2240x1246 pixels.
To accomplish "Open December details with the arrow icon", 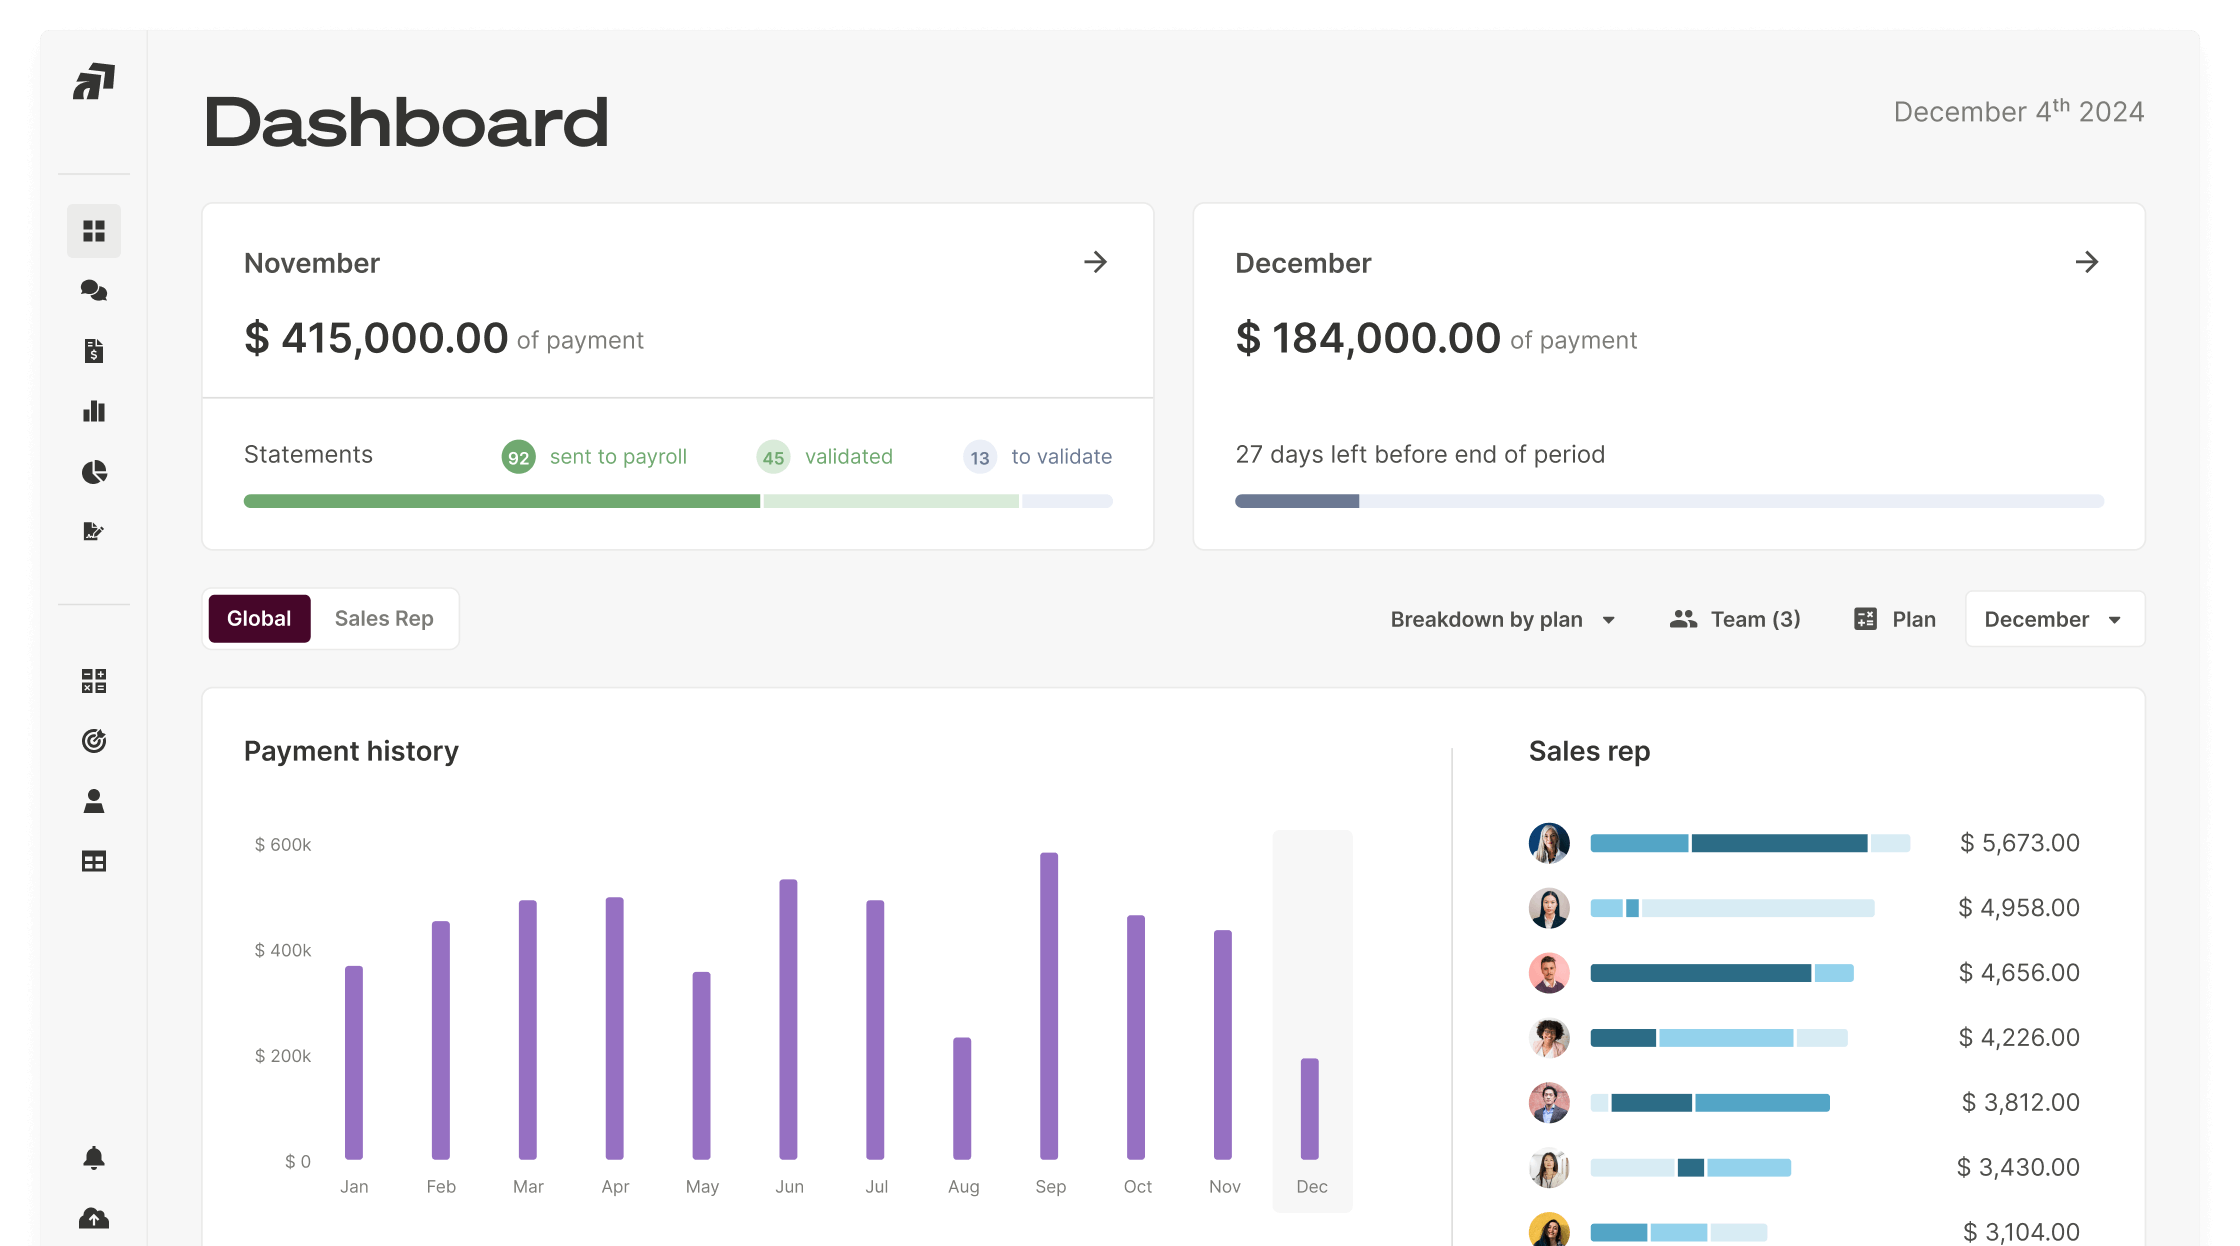I will (2087, 262).
